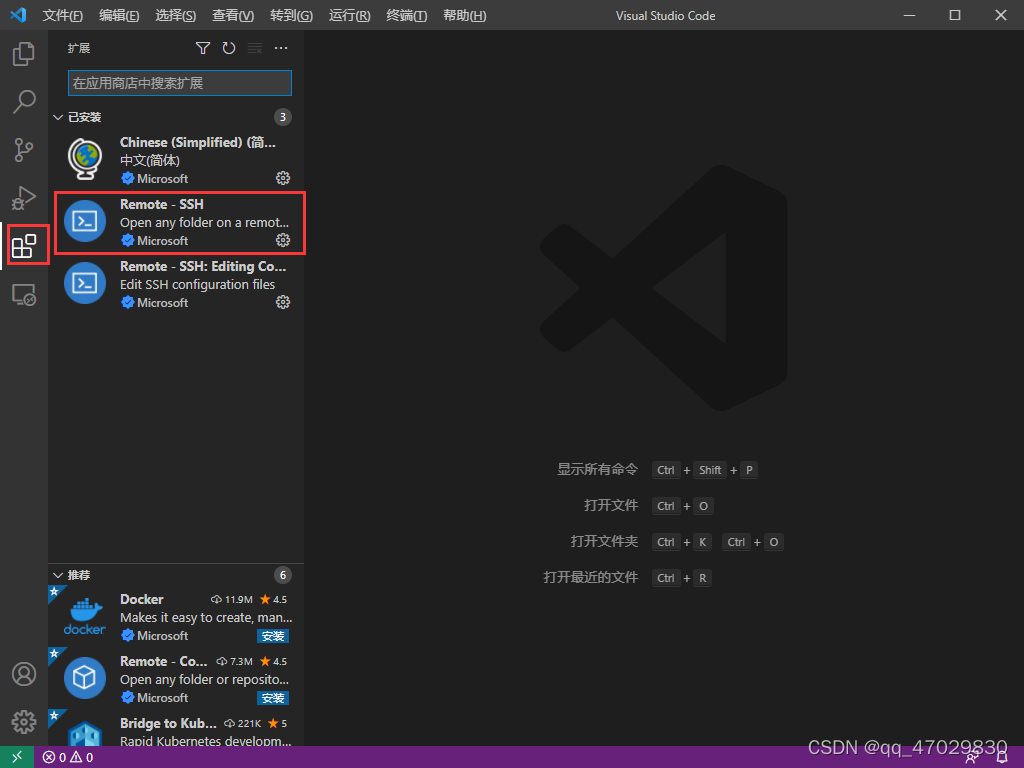Open the 转到(G) menu

click(291, 15)
